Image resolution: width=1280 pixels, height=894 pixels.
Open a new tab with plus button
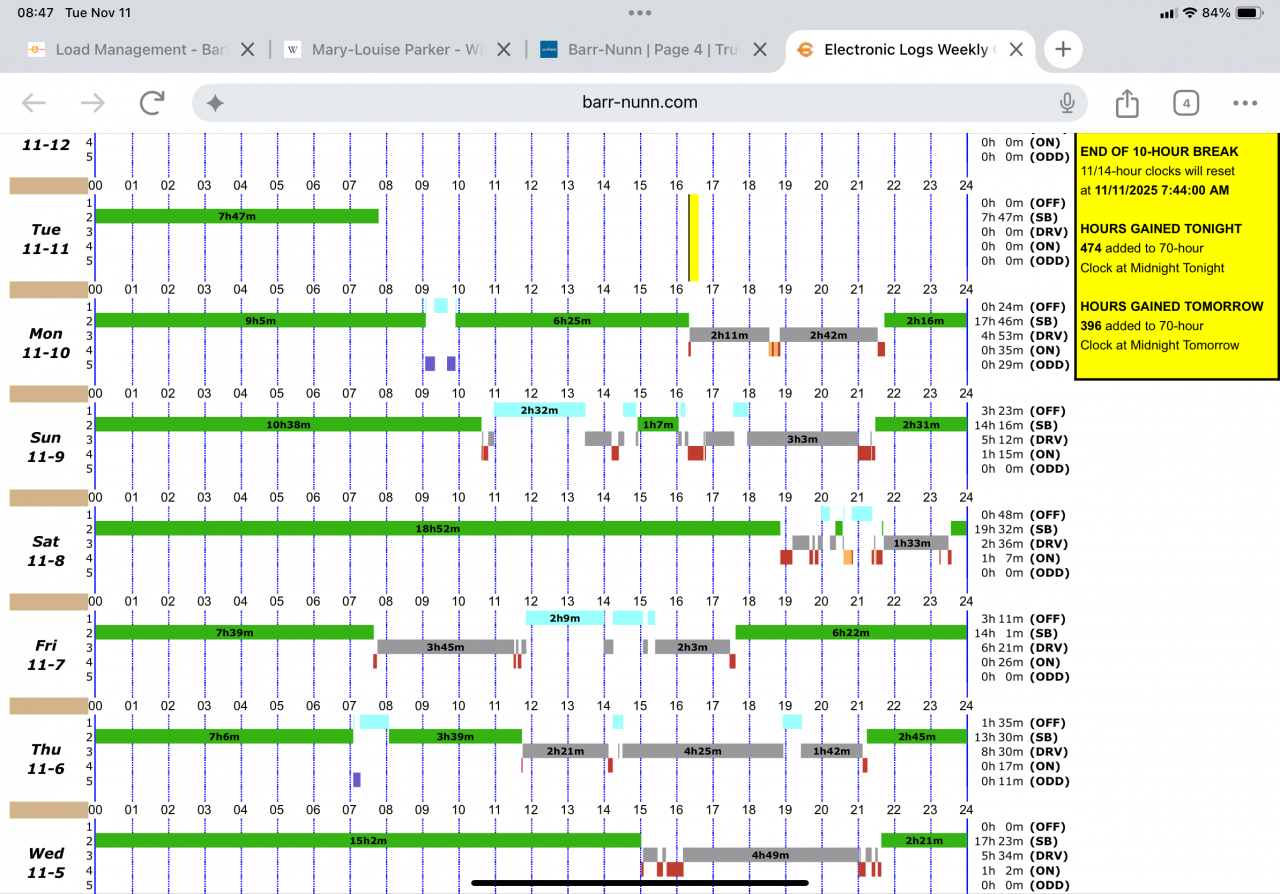[1062, 49]
